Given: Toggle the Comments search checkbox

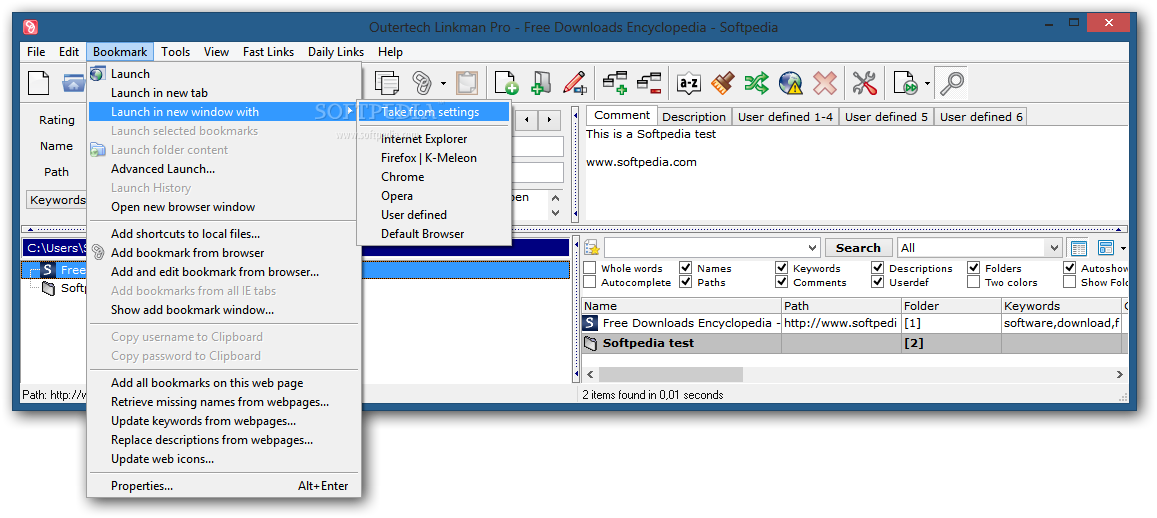Looking at the screenshot, I should tap(781, 282).
